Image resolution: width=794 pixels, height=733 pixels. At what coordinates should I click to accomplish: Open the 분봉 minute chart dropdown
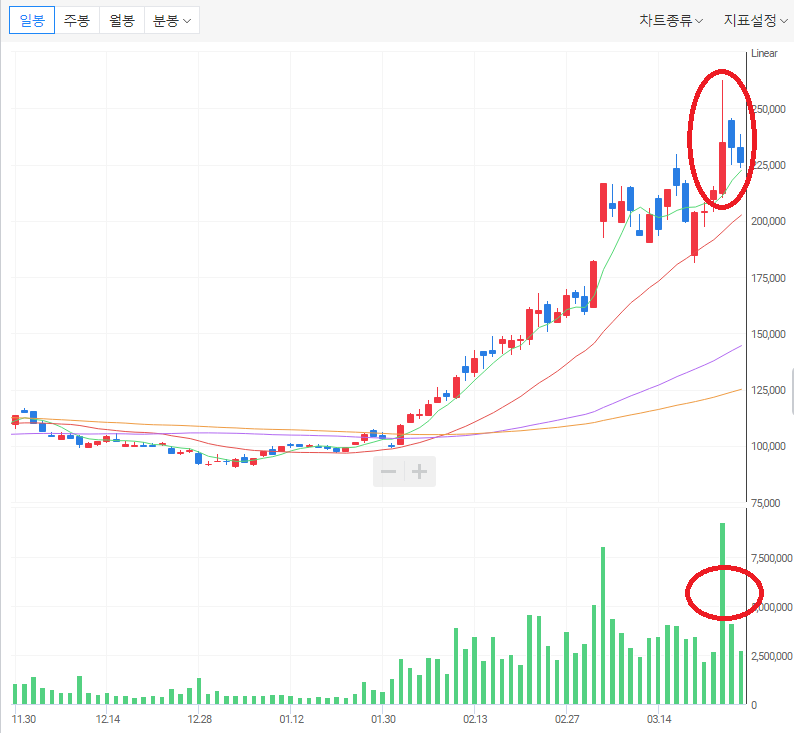(x=172, y=20)
